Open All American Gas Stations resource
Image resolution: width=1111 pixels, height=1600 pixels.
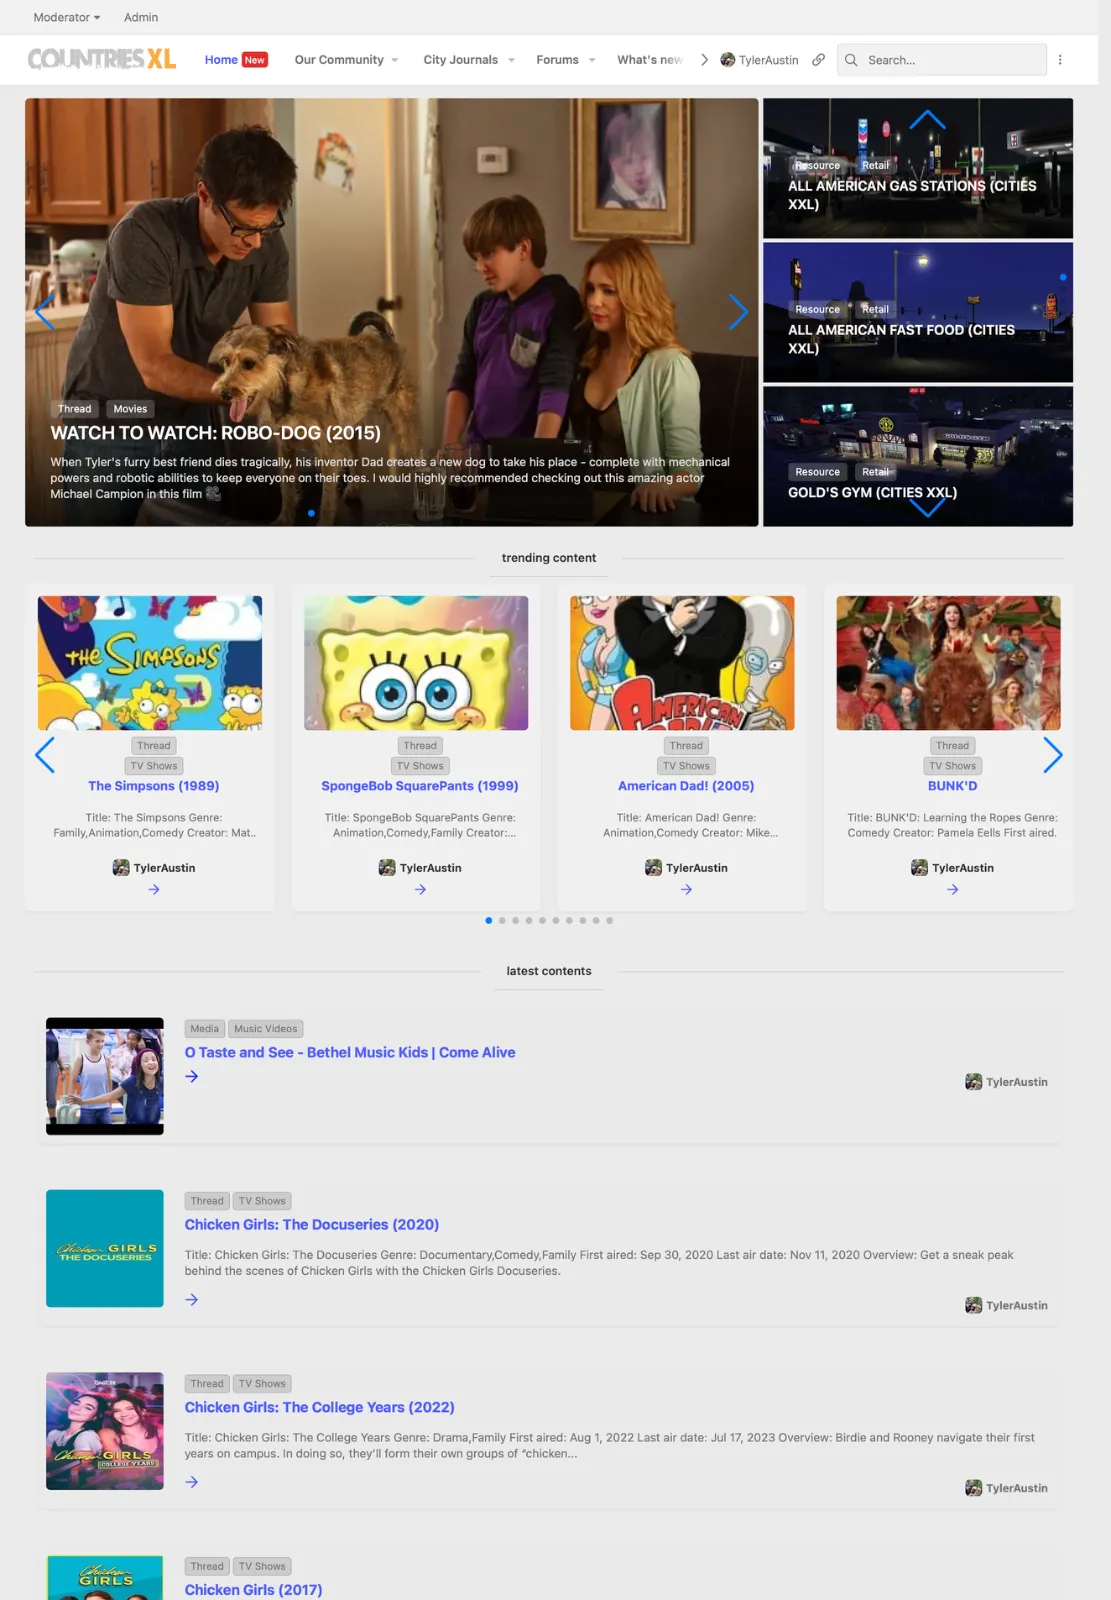(912, 195)
